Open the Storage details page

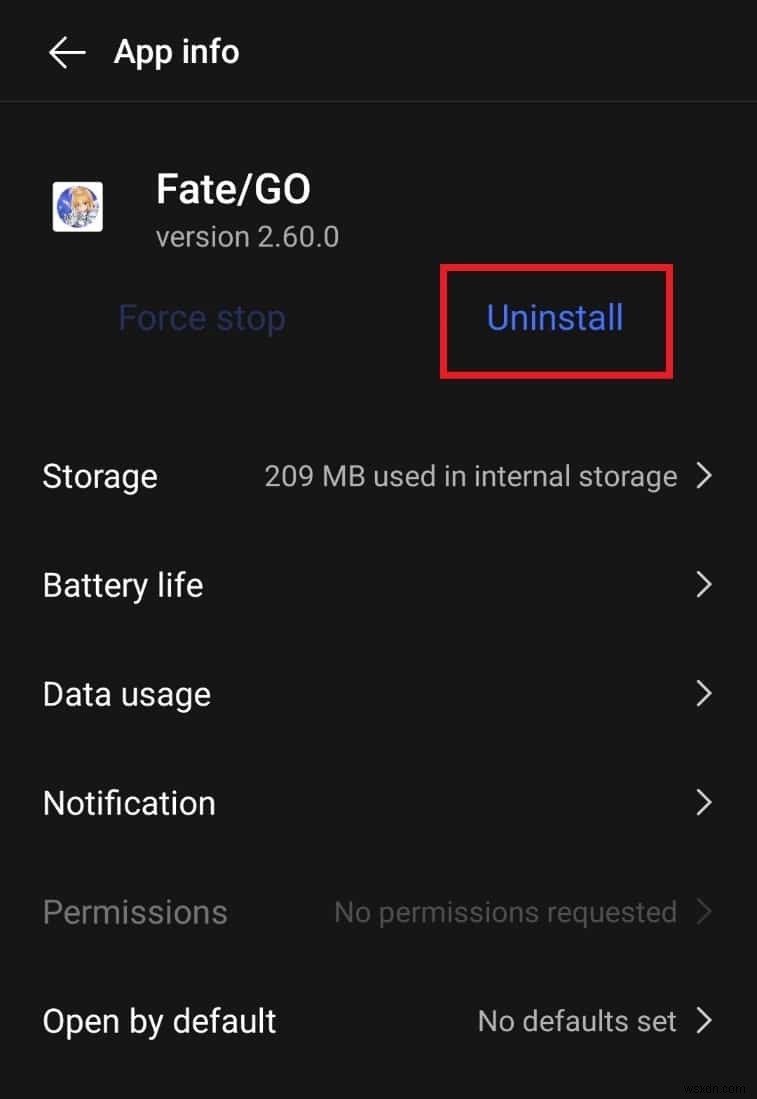(x=100, y=476)
